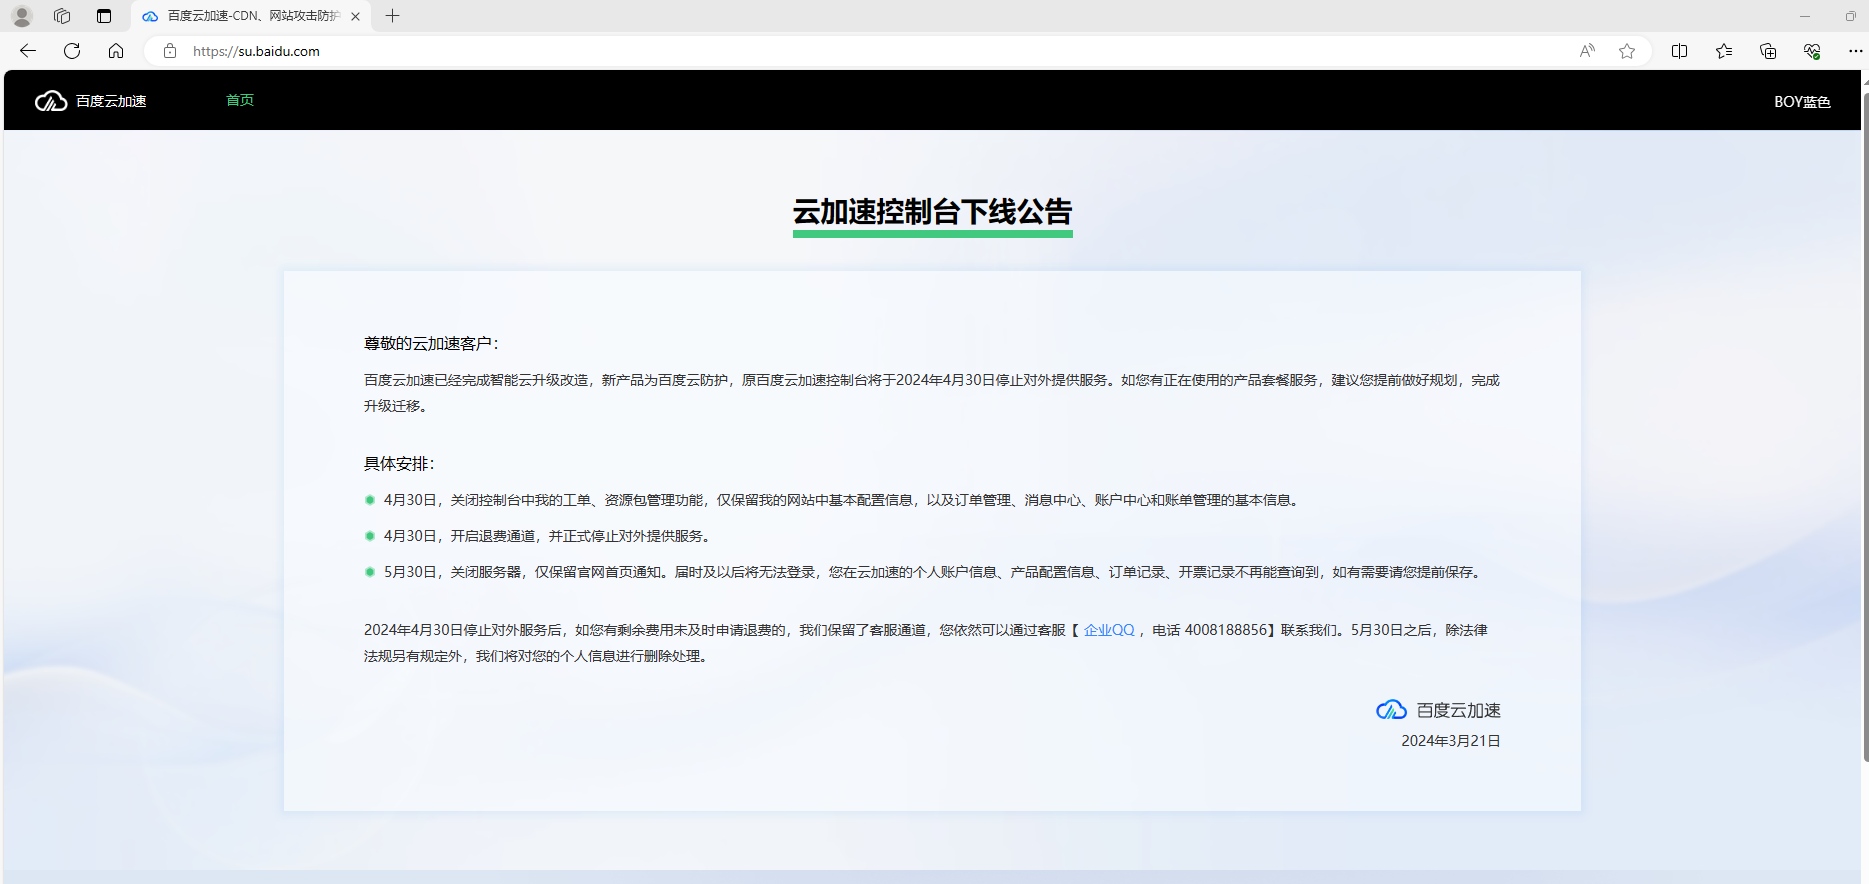Click the 百度云加速 signature logo at bottom

1438,710
